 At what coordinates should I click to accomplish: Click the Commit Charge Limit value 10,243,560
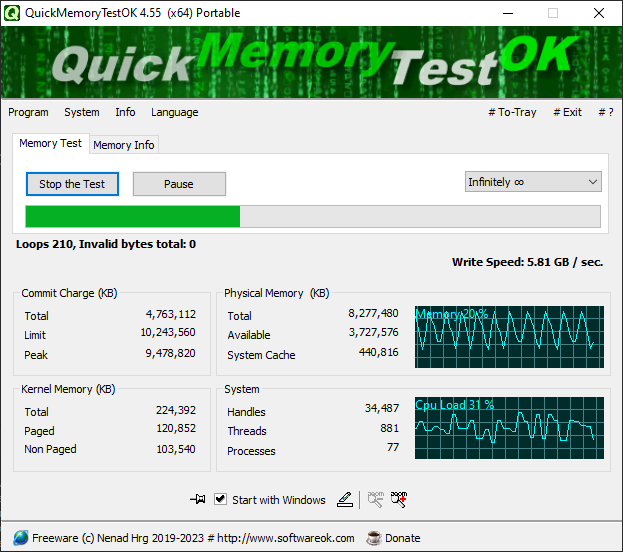(168, 332)
